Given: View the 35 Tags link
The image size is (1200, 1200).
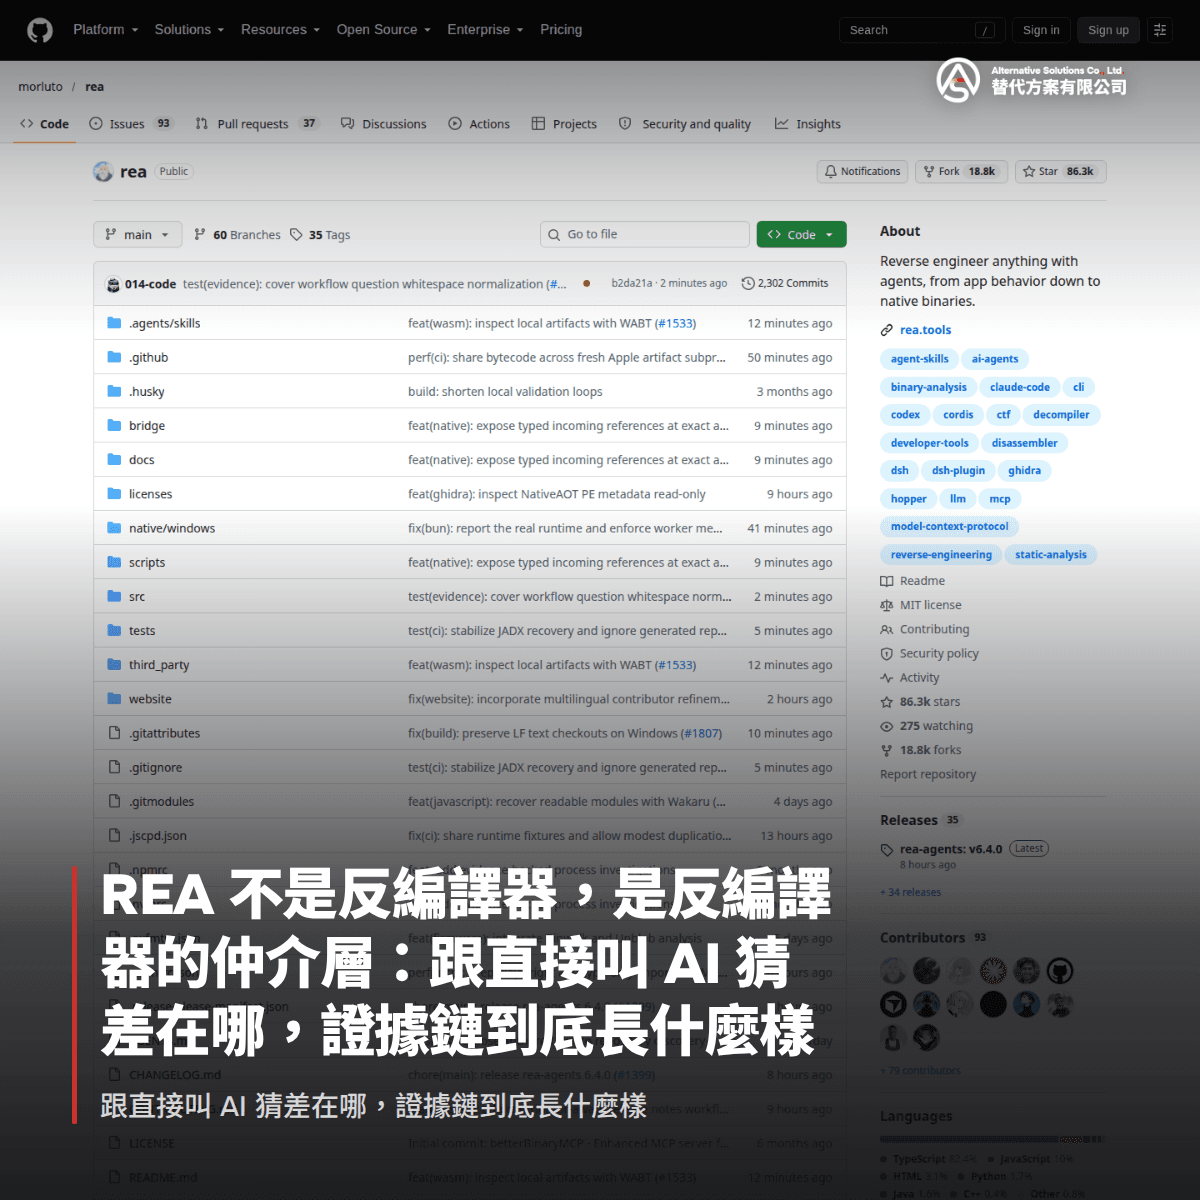Looking at the screenshot, I should coord(320,235).
